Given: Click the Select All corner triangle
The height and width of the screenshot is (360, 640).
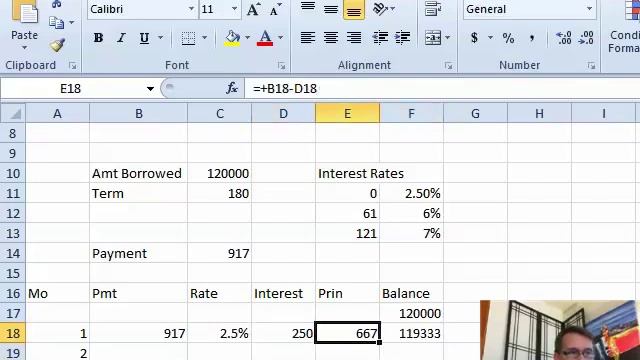Looking at the screenshot, I should (x=13, y=113).
